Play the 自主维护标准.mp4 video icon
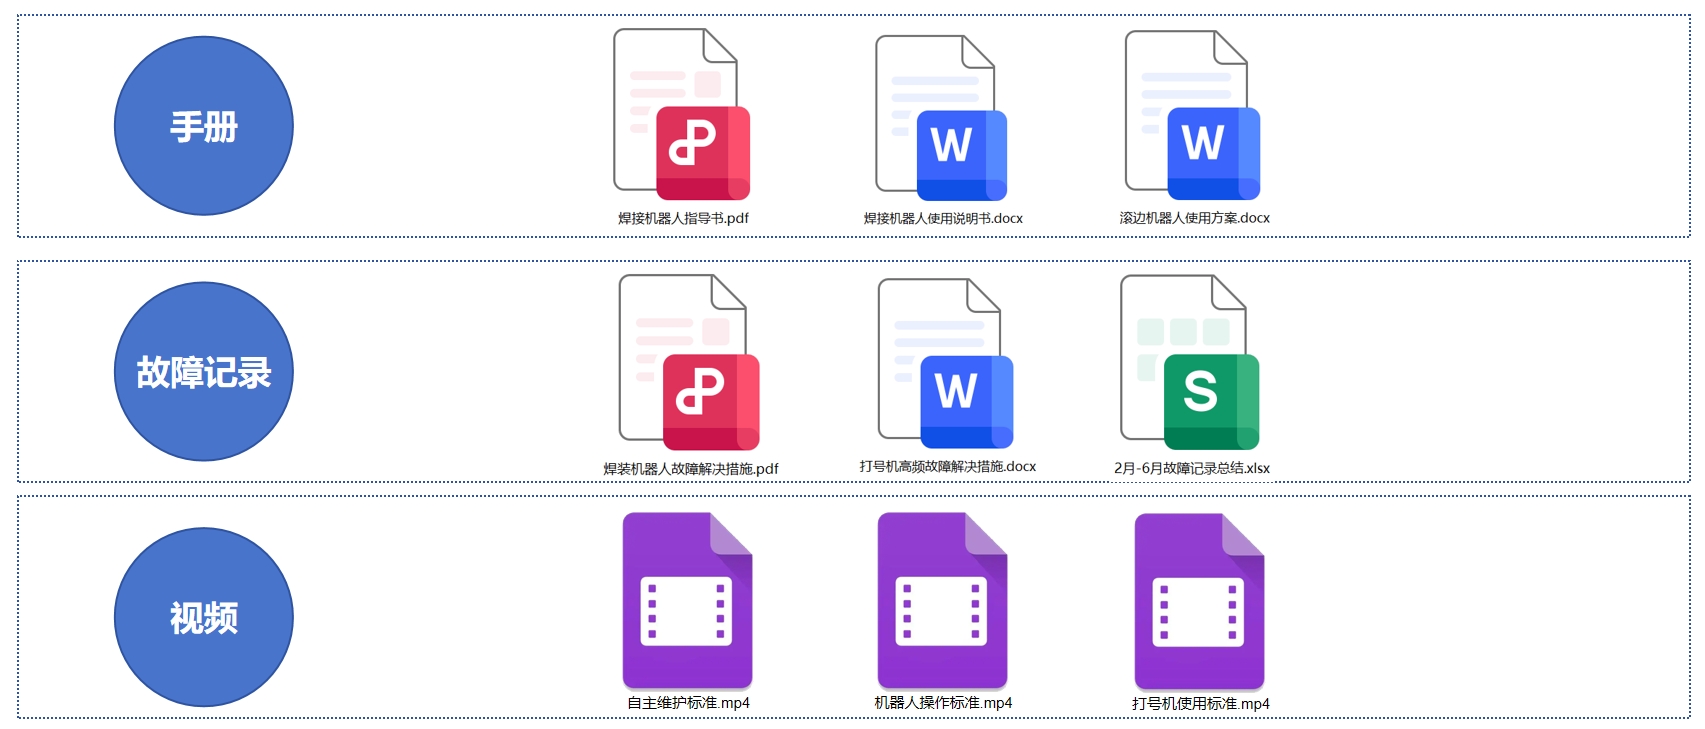The height and width of the screenshot is (729, 1705). coord(687,600)
